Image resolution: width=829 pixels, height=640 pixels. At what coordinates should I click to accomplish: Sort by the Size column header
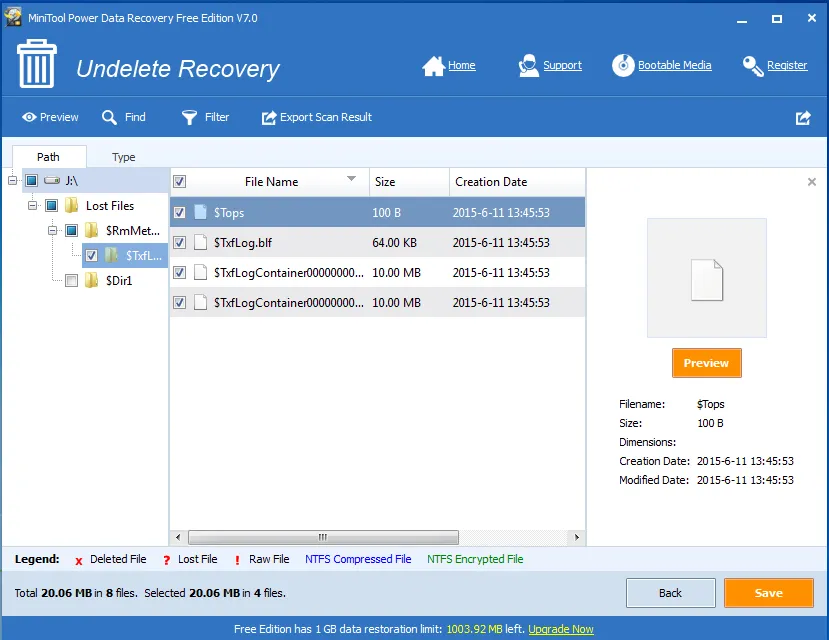point(409,182)
